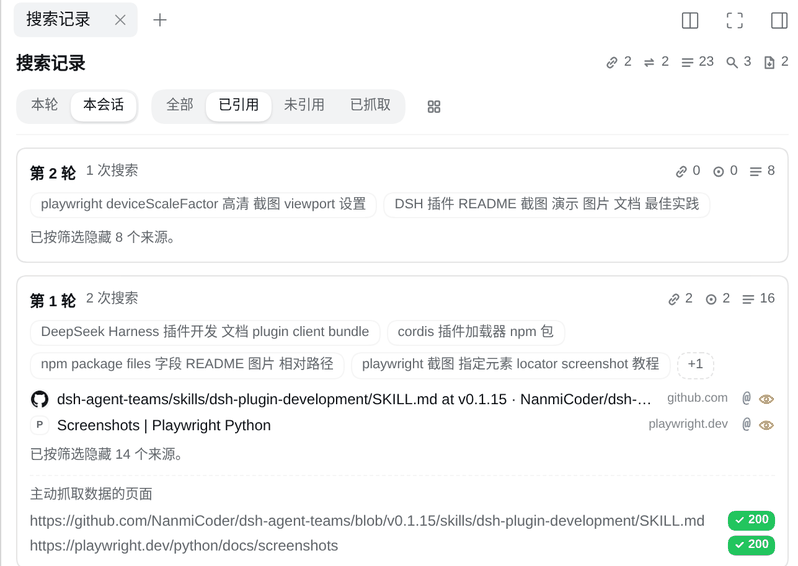
Task: Toggle eye icon on github.com row
Action: pyautogui.click(x=766, y=400)
